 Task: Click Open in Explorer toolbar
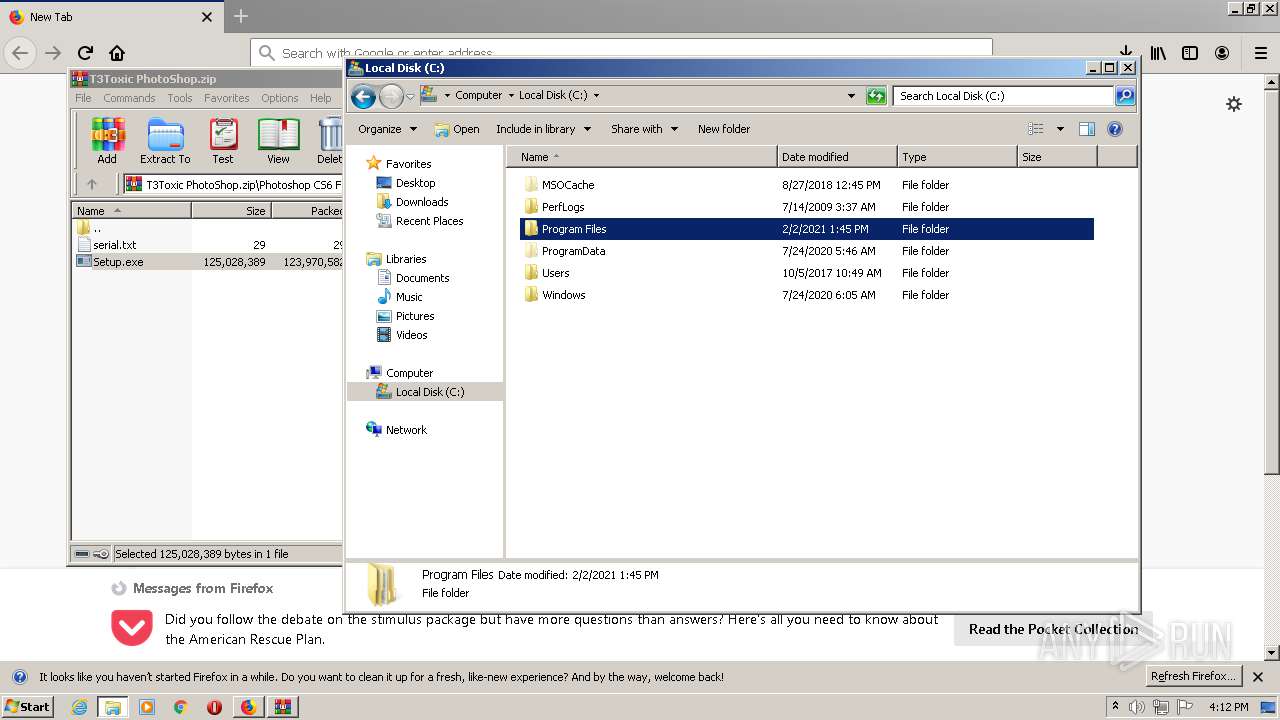[457, 129]
